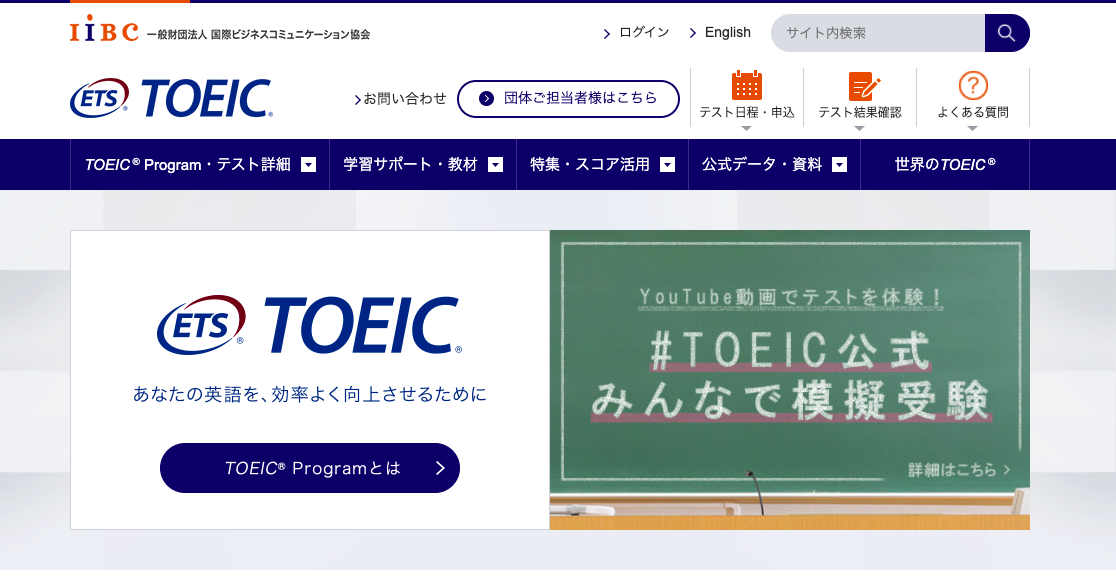Screen dimensions: 1116x577
Task: Click the test results pencil icon
Action: pyautogui.click(x=860, y=86)
